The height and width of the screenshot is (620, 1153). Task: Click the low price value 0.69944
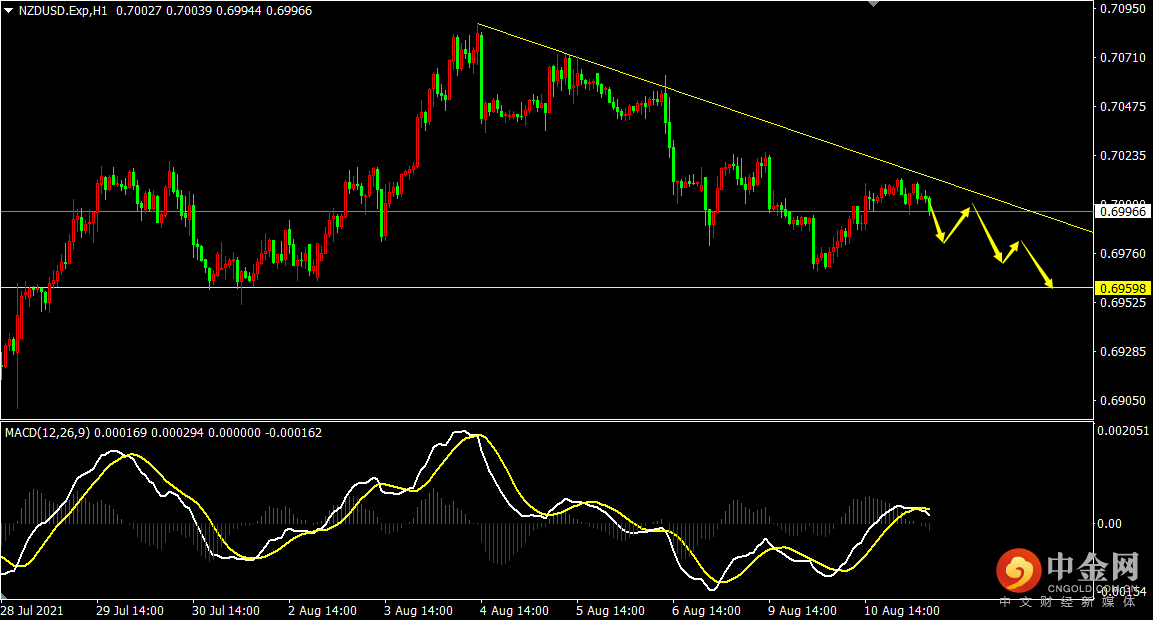[239, 11]
